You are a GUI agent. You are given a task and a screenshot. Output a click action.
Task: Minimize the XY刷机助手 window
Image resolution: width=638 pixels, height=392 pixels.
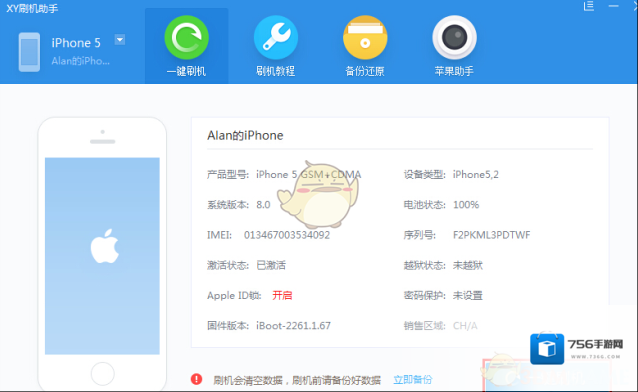point(613,6)
